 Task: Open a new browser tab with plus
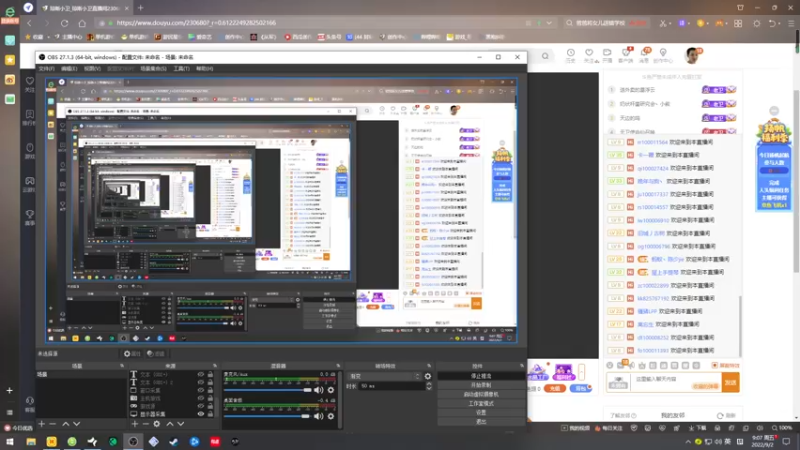(140, 8)
